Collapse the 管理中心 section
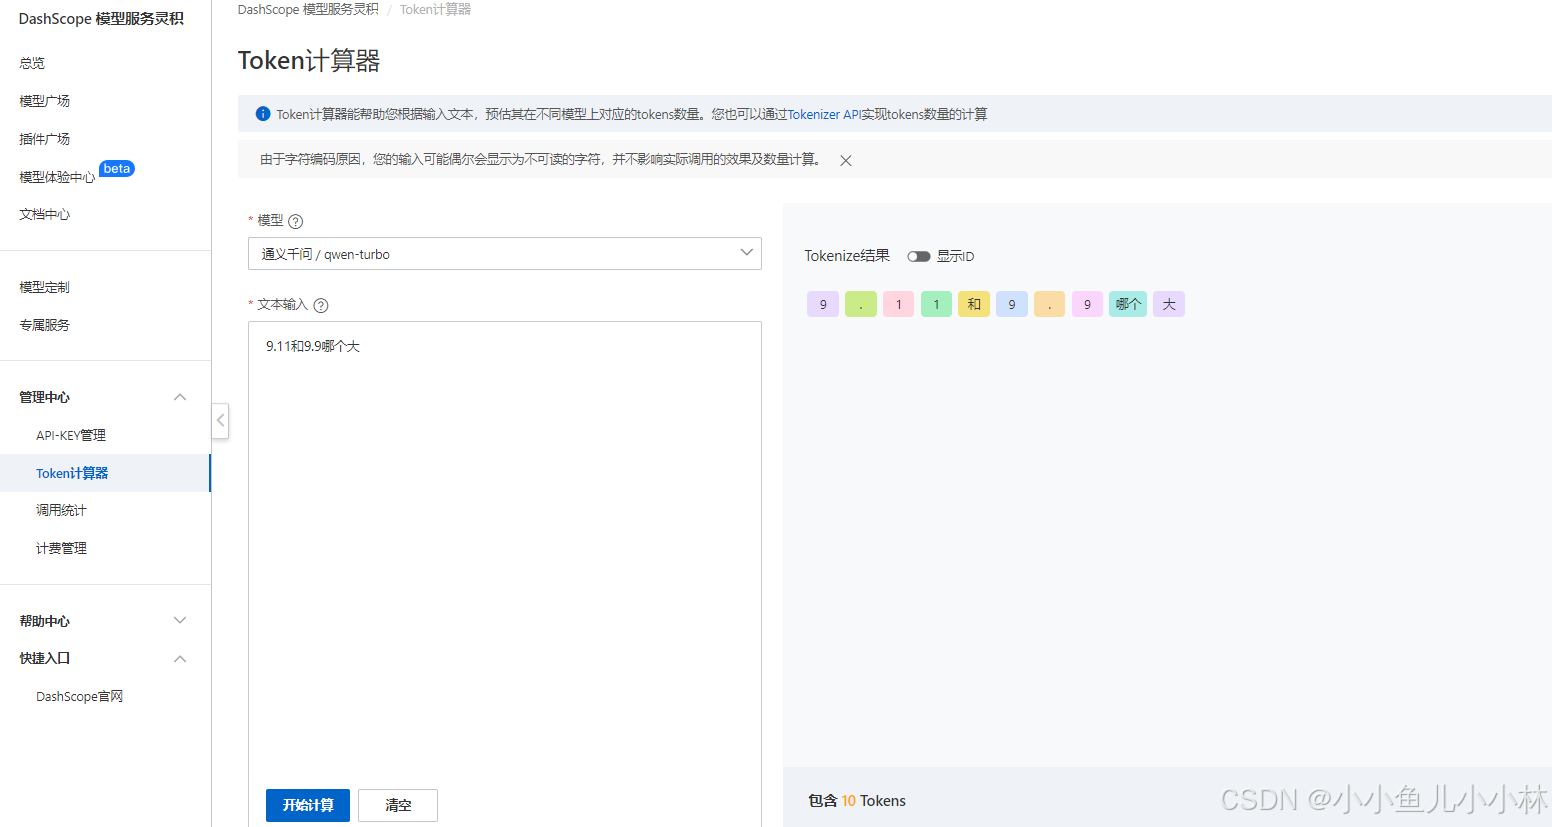 coord(180,397)
